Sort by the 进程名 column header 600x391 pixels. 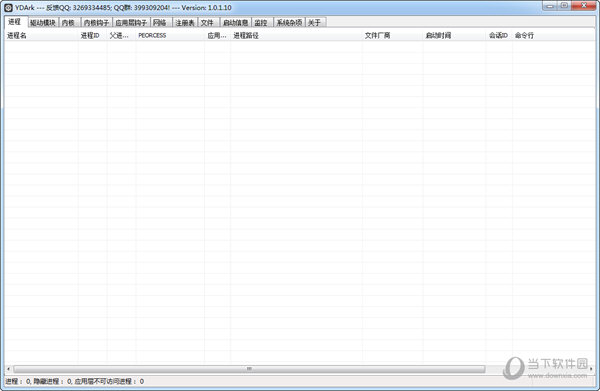tap(41, 35)
